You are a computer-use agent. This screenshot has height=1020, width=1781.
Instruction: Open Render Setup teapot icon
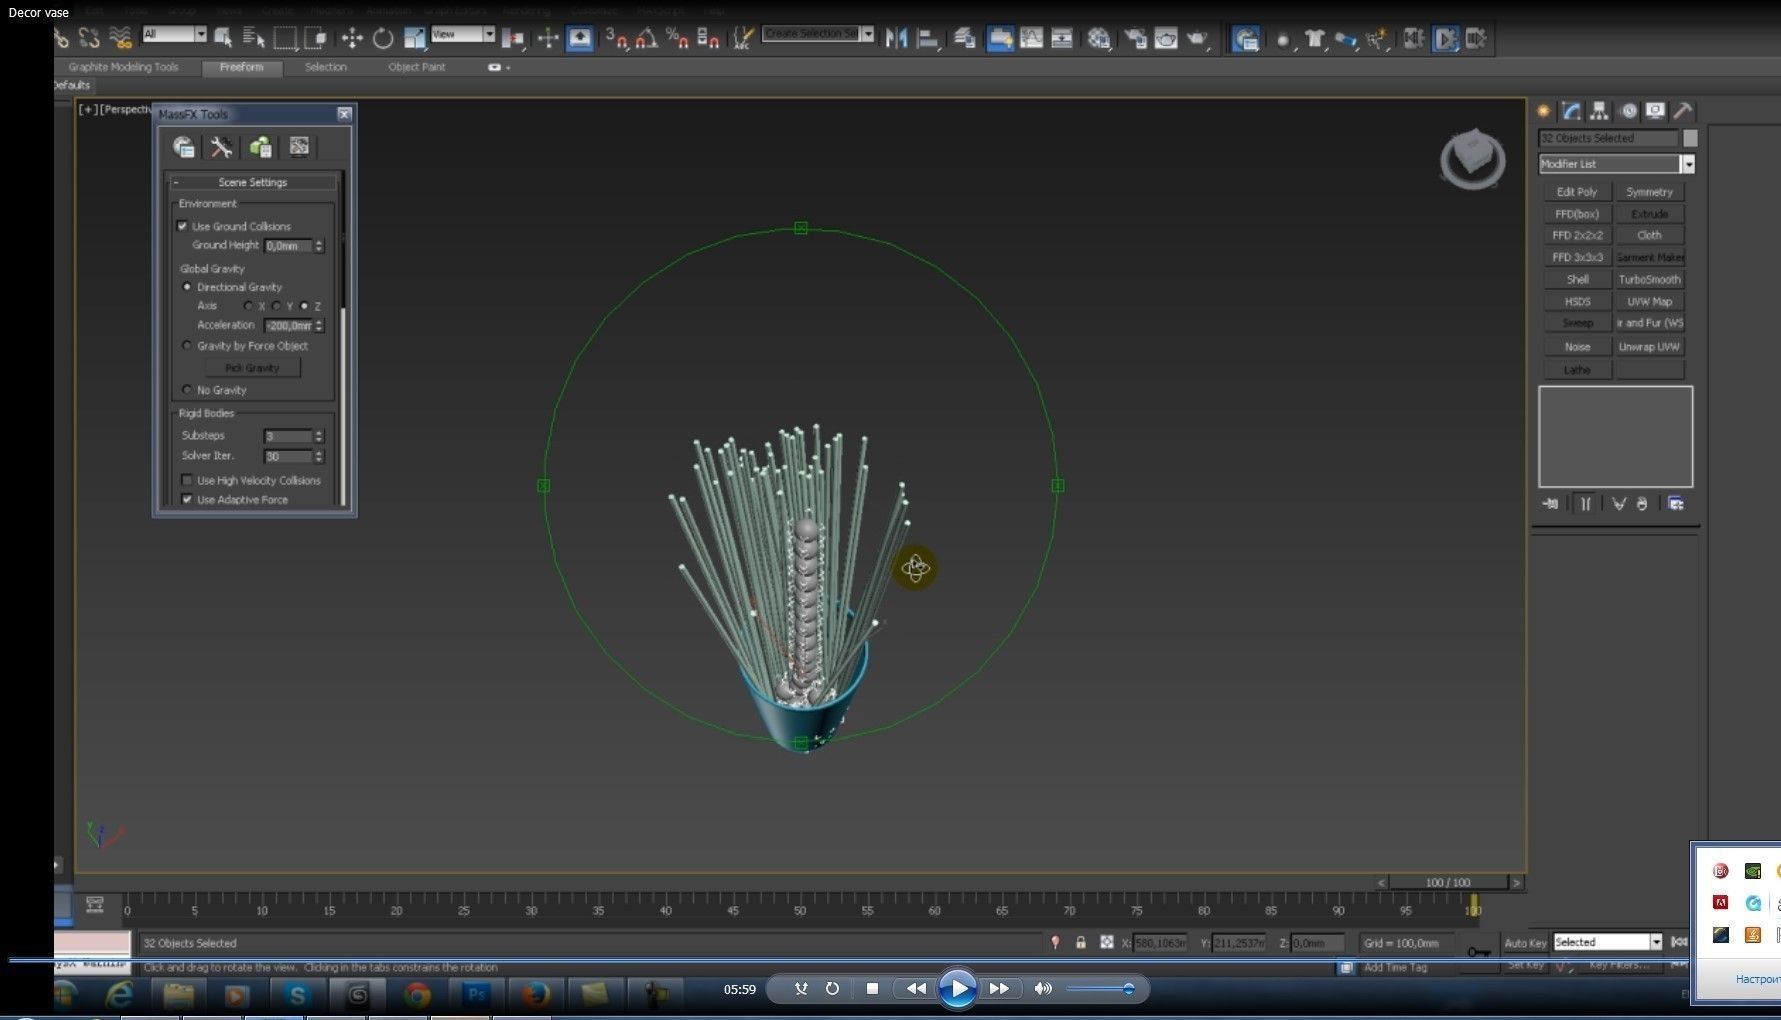1135,38
